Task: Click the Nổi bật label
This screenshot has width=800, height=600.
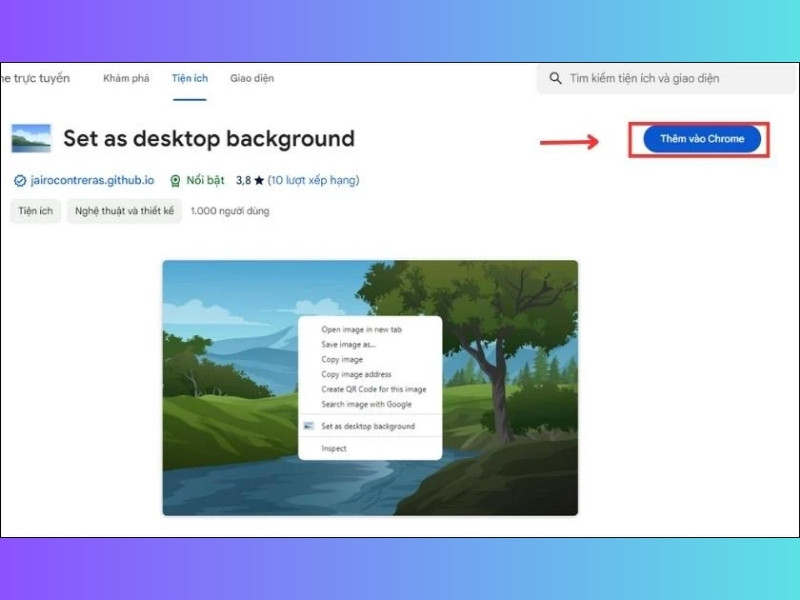Action: [x=205, y=180]
